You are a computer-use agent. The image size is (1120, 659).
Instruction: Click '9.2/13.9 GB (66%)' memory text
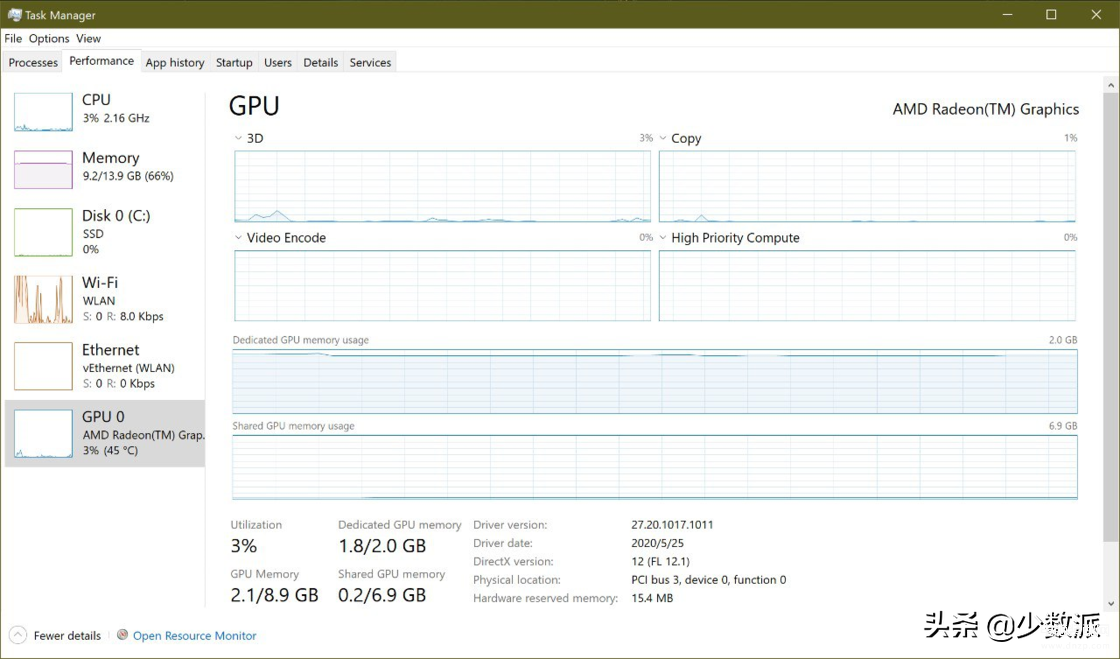pos(128,176)
